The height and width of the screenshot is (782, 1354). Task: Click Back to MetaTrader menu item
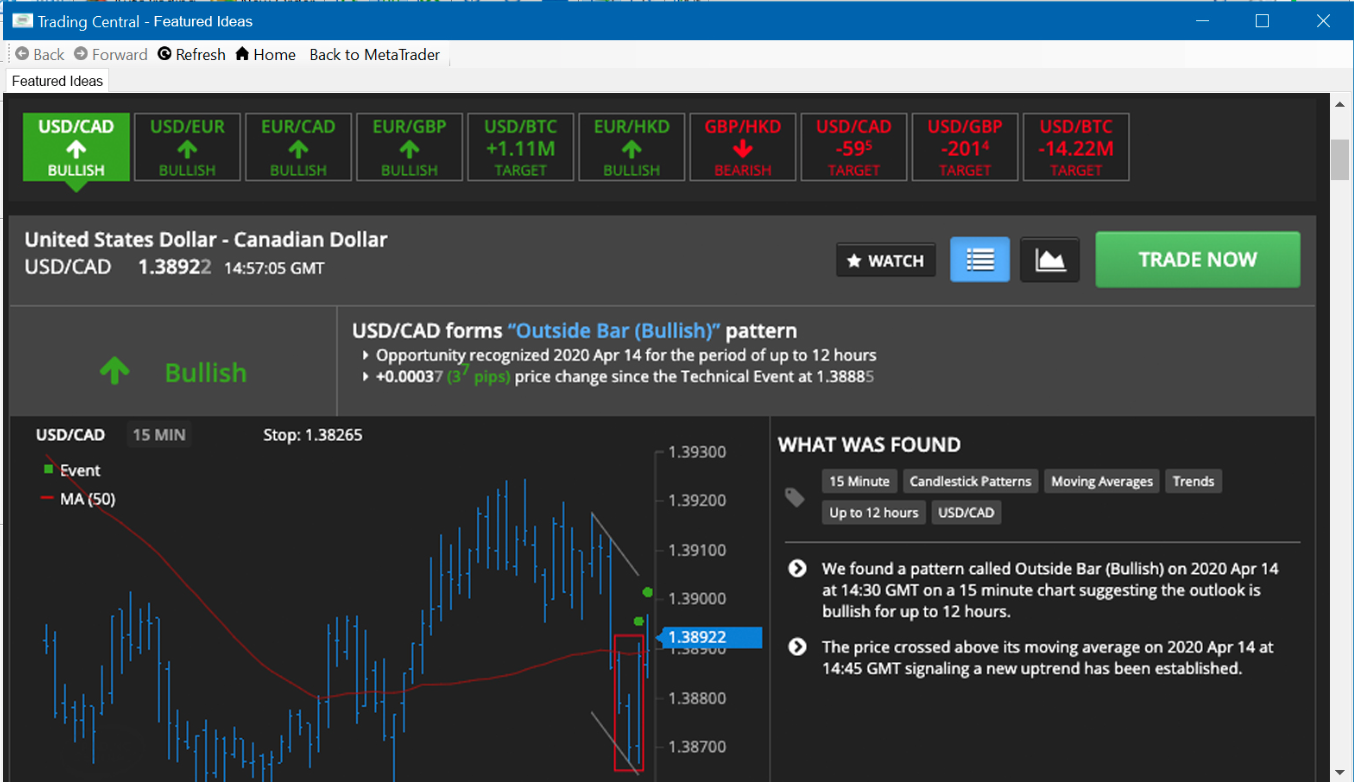click(374, 54)
